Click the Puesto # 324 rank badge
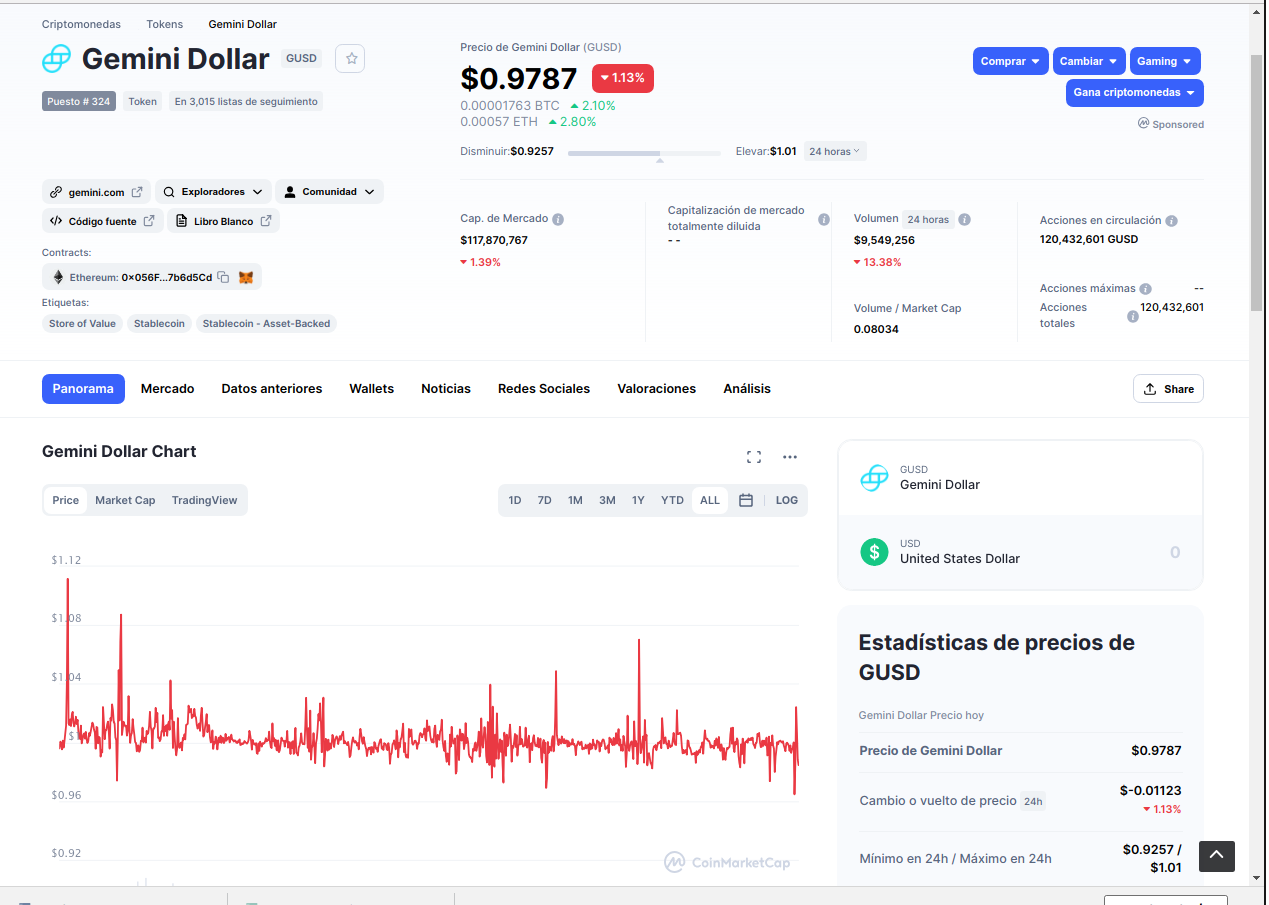Screen dimensions: 1269x905 79,101
